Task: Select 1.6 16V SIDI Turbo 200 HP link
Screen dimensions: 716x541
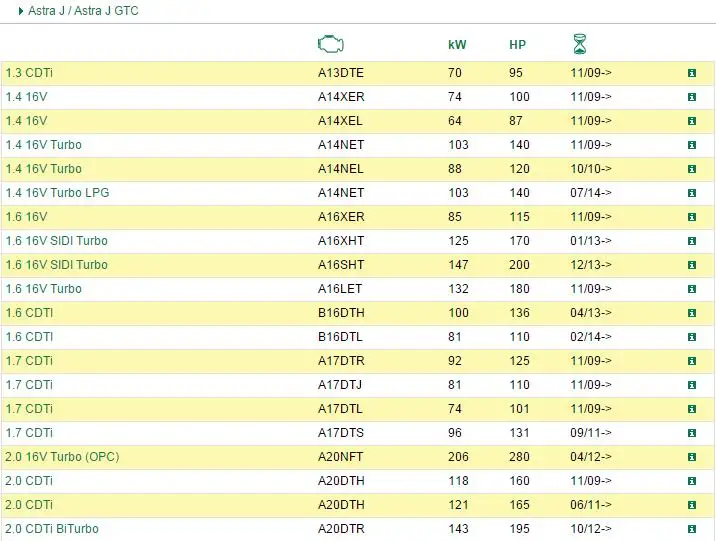Action: tap(57, 265)
